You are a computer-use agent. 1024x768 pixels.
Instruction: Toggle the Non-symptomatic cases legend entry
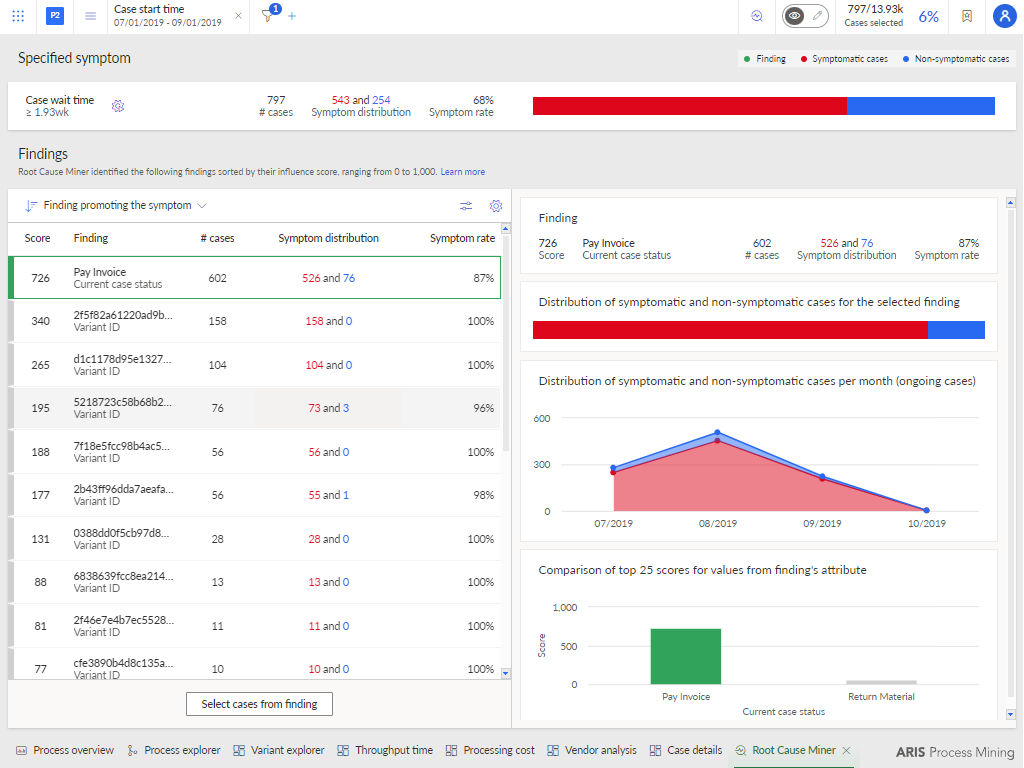[x=955, y=59]
